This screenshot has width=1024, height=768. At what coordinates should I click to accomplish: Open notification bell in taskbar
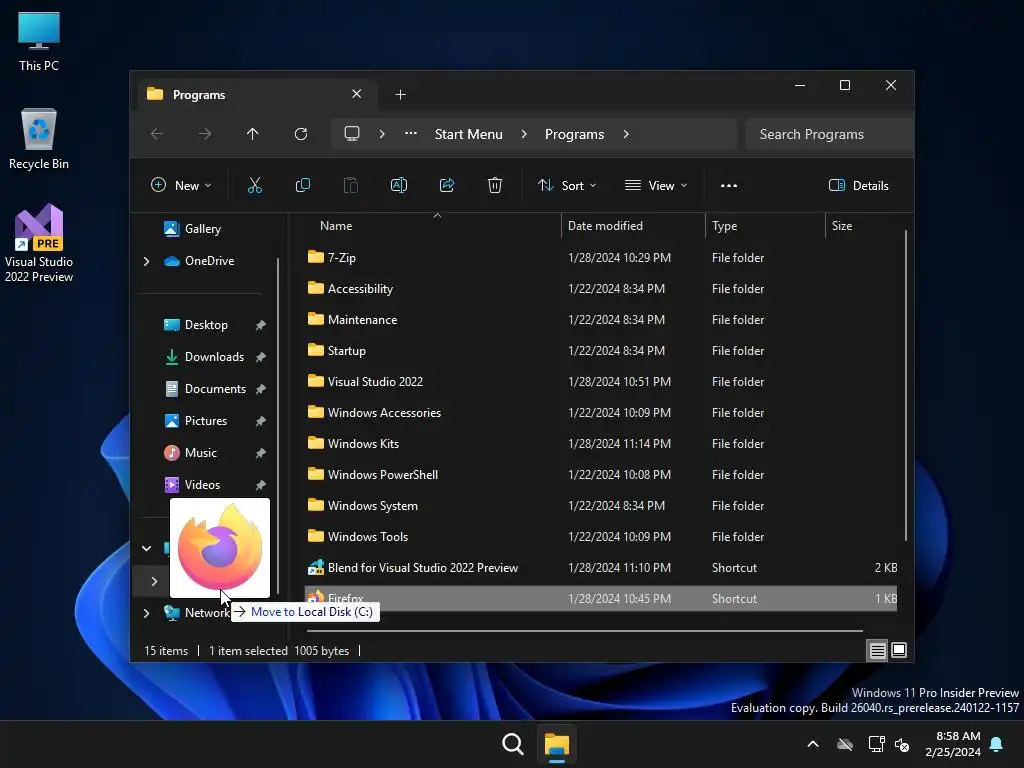pyautogui.click(x=997, y=744)
